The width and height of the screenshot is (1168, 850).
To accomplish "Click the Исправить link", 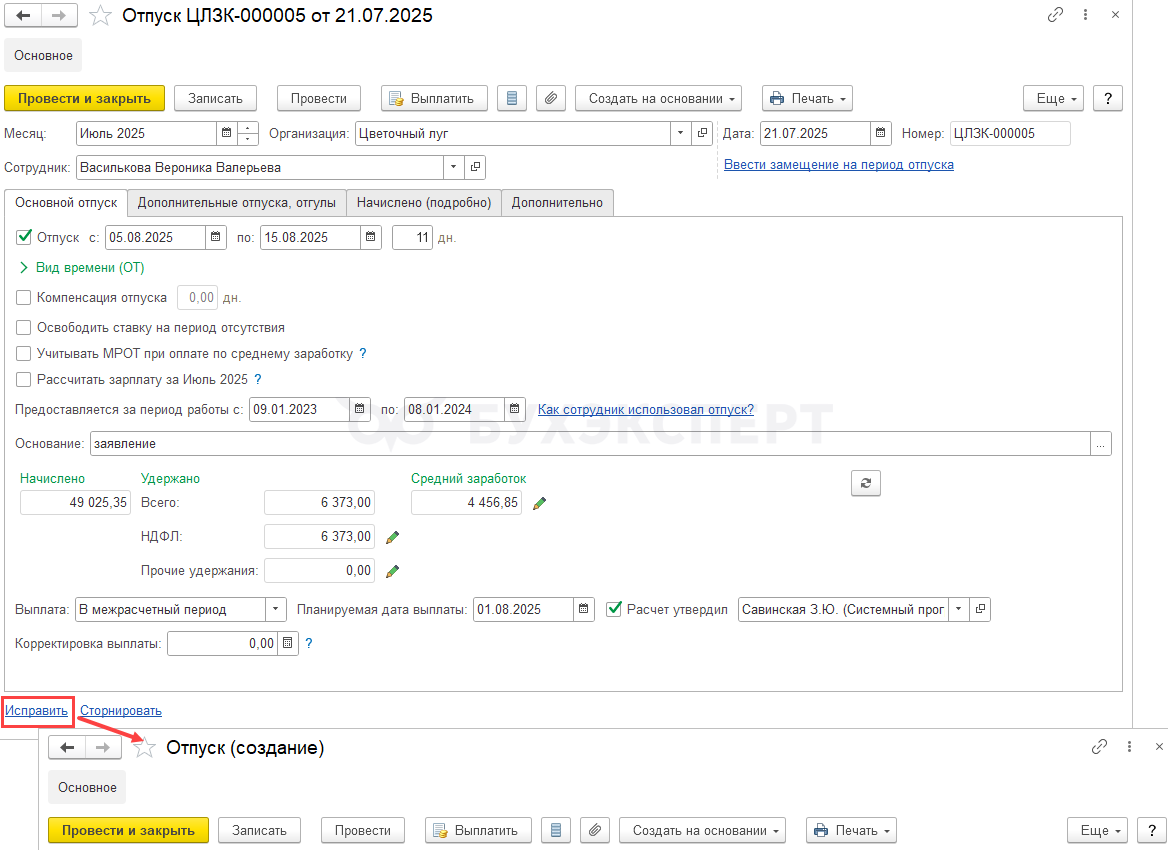I will coord(36,711).
